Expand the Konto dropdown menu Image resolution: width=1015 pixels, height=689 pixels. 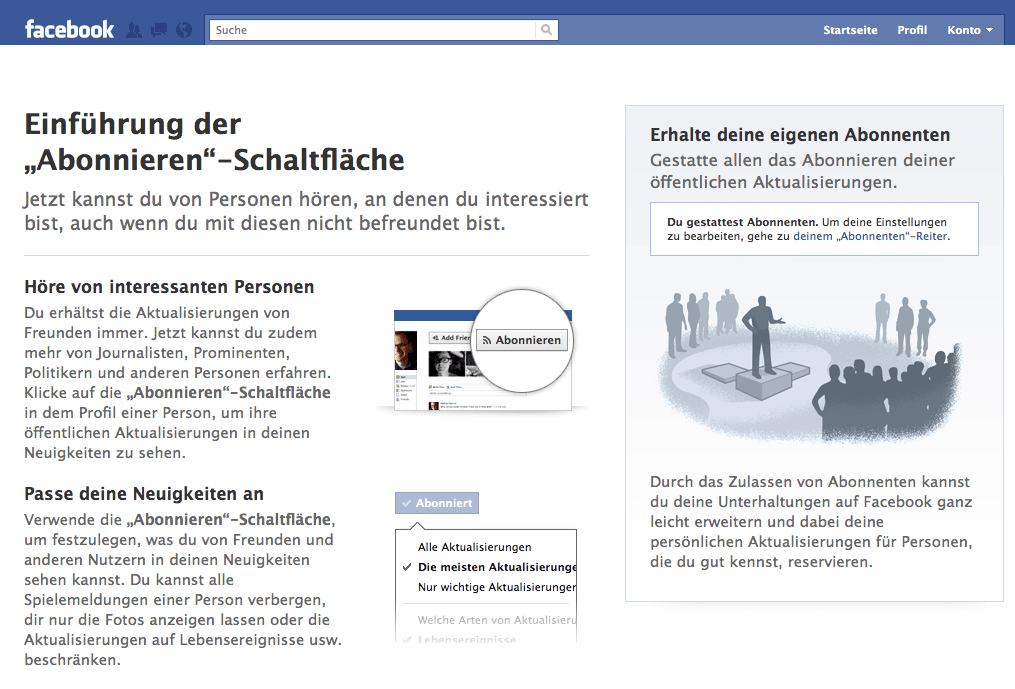[969, 30]
